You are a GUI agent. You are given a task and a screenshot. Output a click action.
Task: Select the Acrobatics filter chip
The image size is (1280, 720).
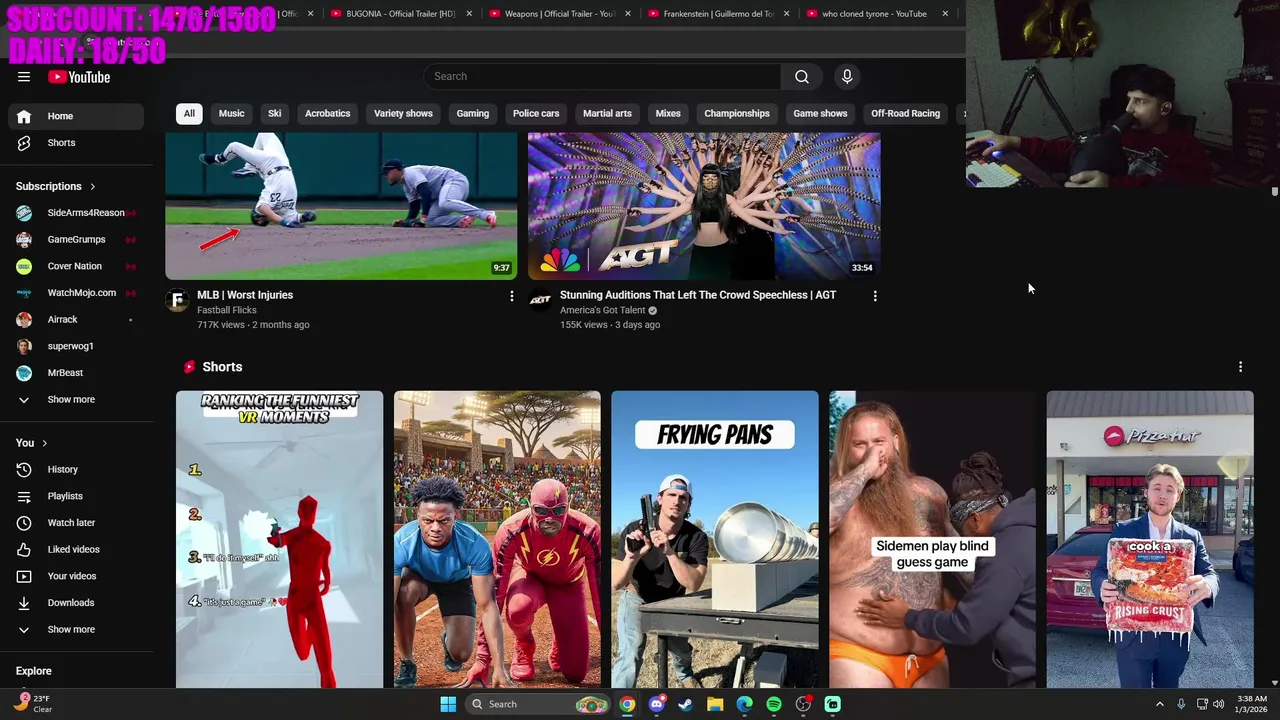pos(327,113)
